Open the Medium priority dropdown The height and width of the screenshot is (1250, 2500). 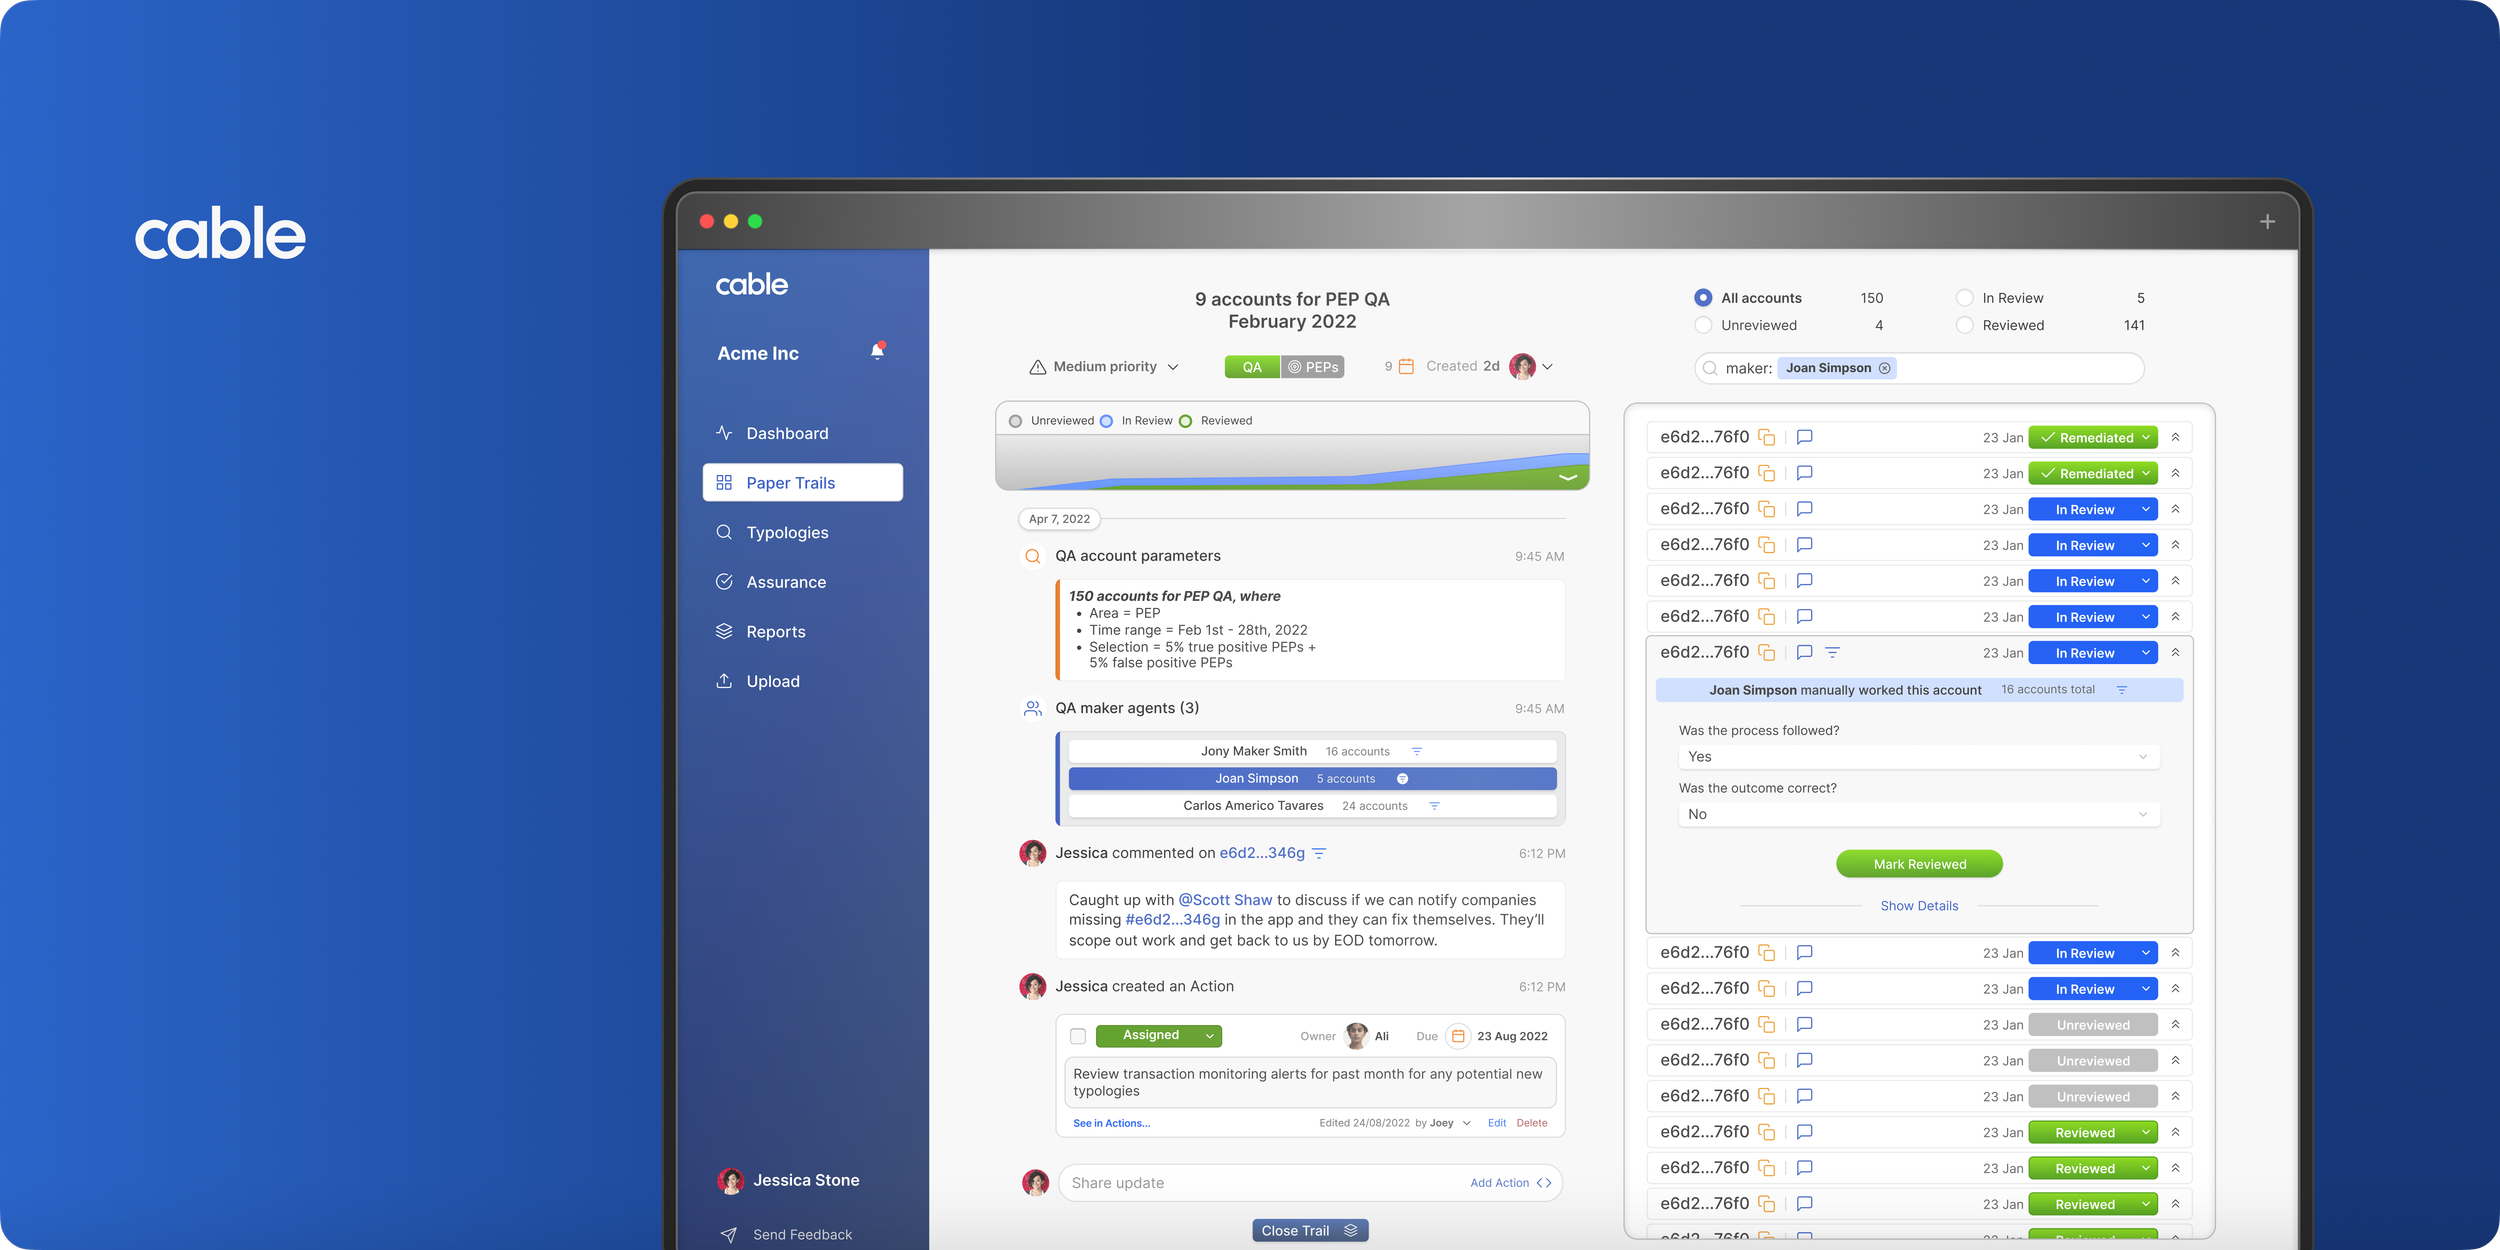1104,367
